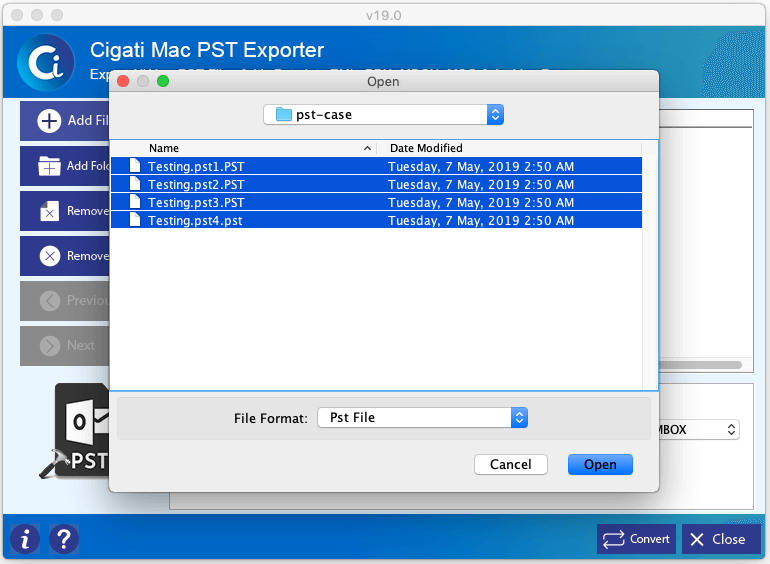Image resolution: width=770 pixels, height=564 pixels.
Task: Select the Testing.pst2.PST file name
Action: coord(196,185)
